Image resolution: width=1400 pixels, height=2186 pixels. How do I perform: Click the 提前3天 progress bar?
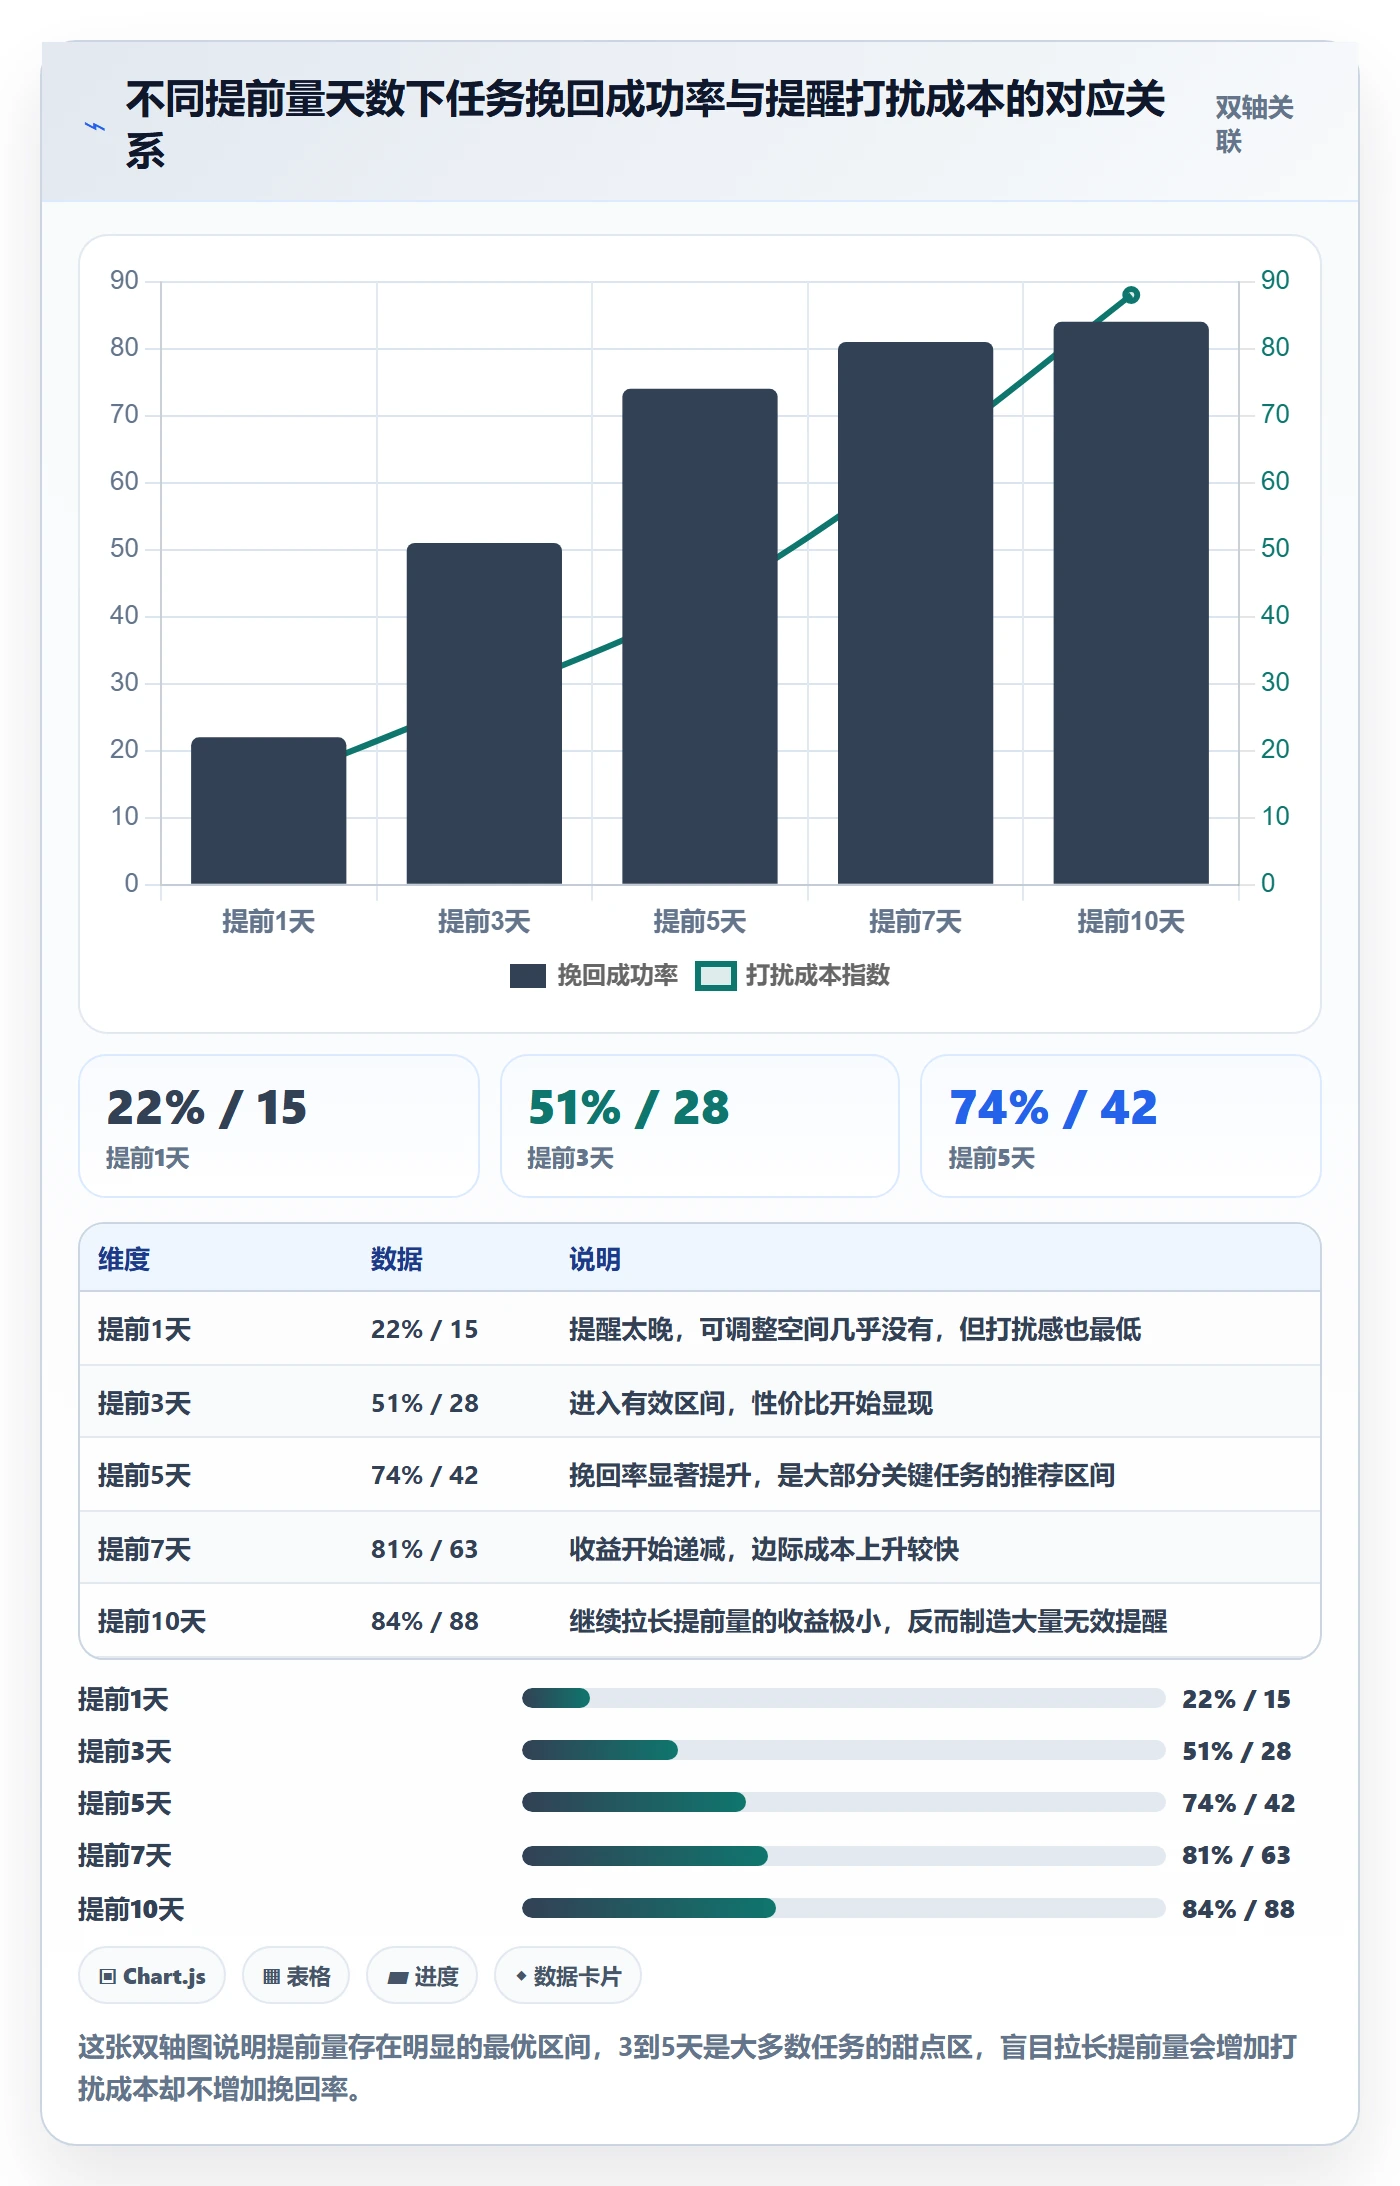click(843, 1750)
